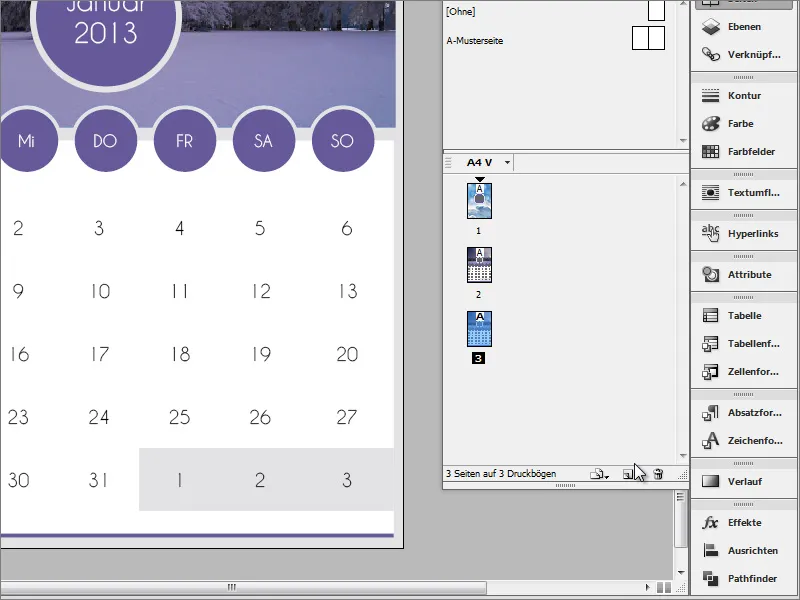The height and width of the screenshot is (600, 800).
Task: Click page number label 3
Action: 478,359
